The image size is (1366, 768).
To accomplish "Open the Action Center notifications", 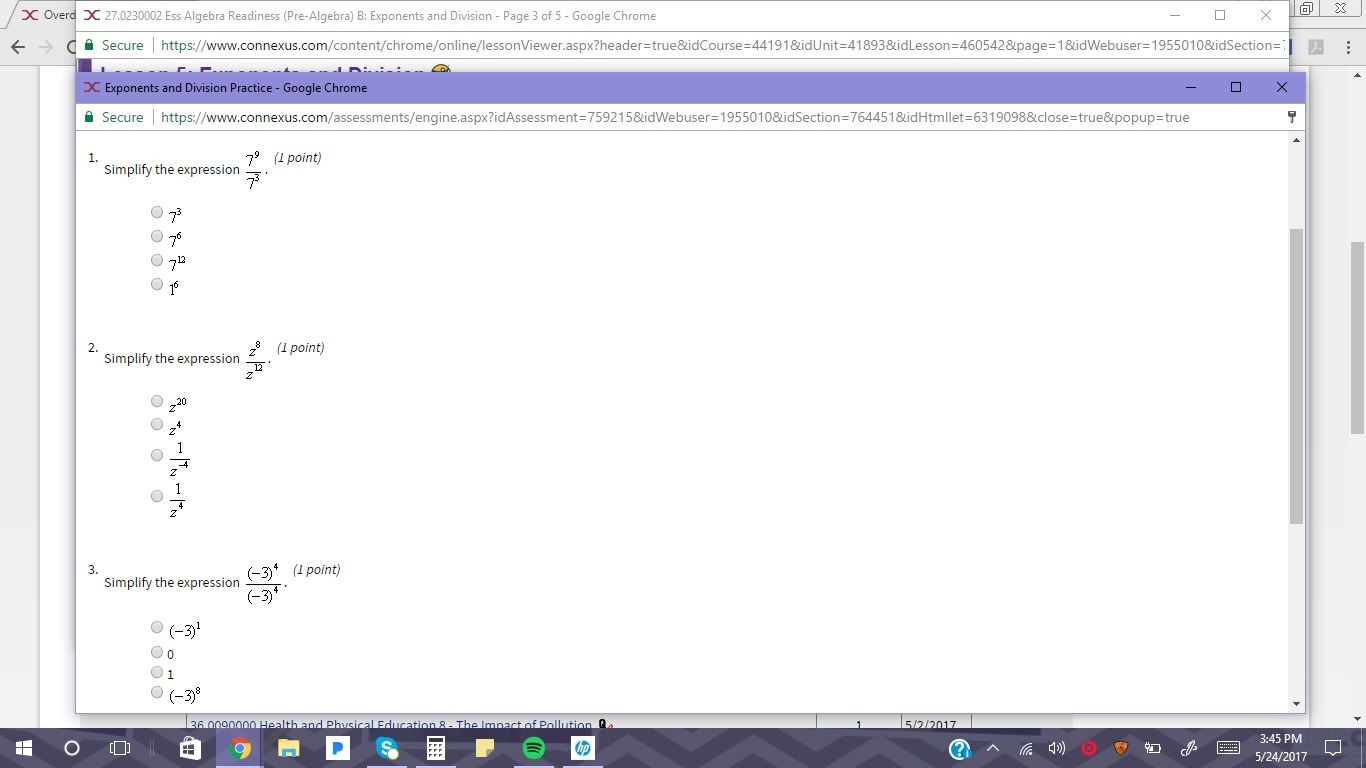I will [1332, 748].
